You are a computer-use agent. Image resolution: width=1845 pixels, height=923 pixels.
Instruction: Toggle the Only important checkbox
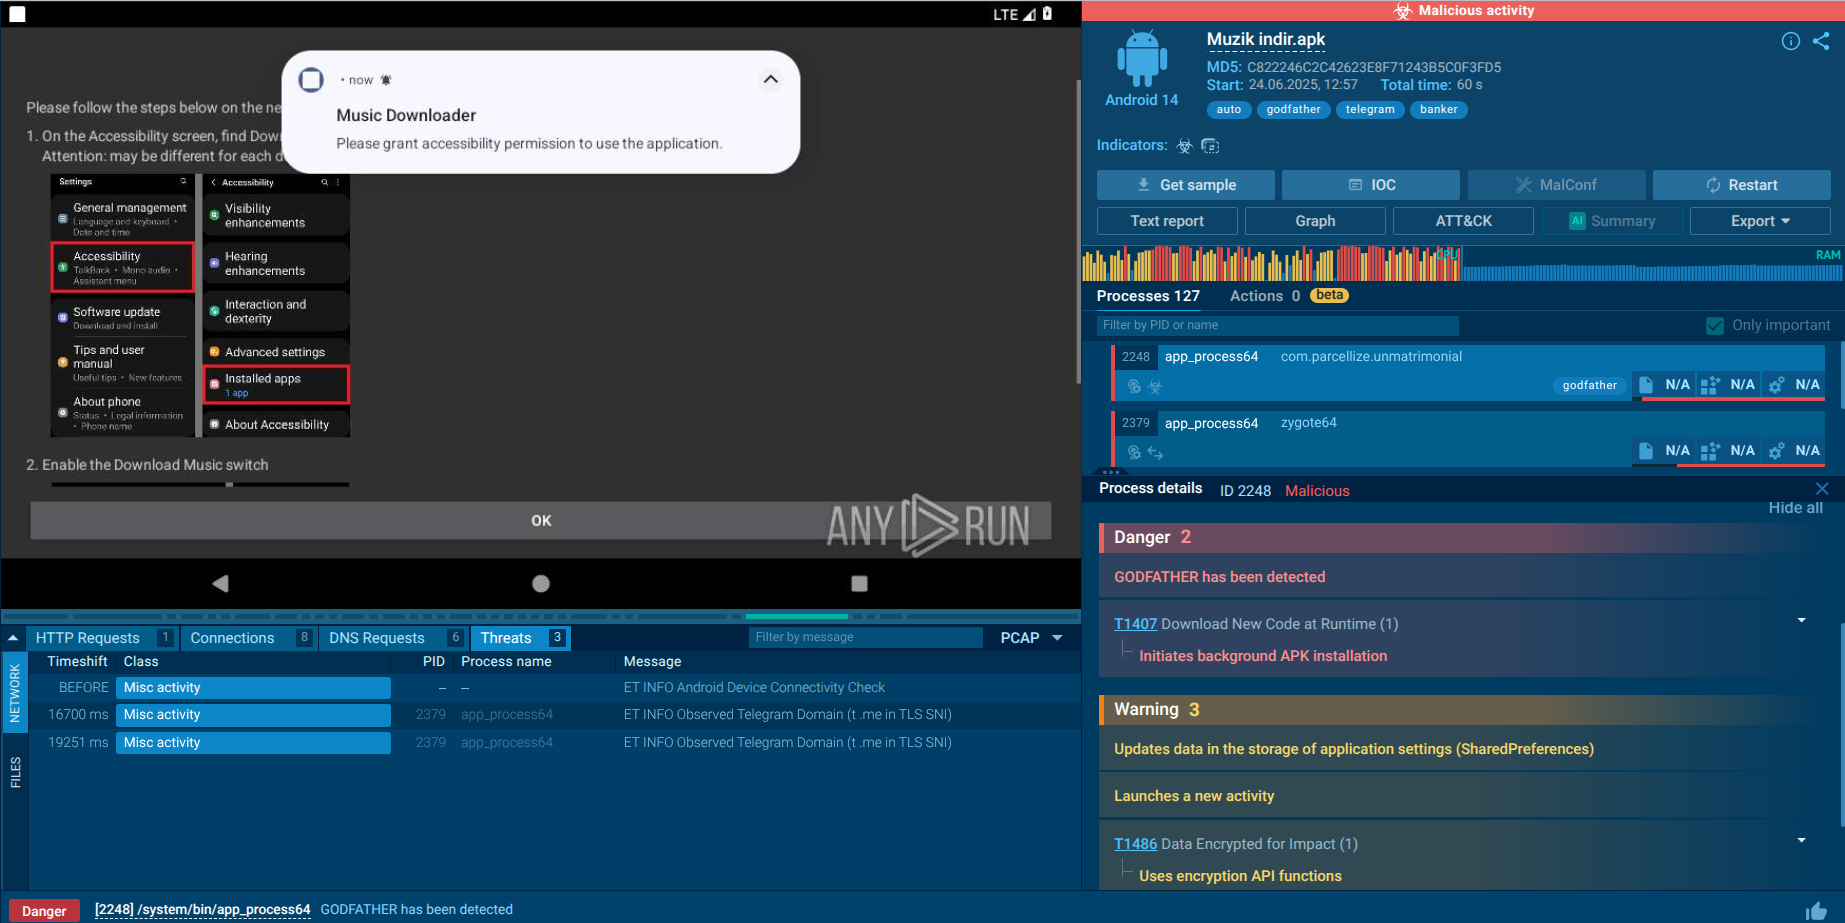point(1715,325)
